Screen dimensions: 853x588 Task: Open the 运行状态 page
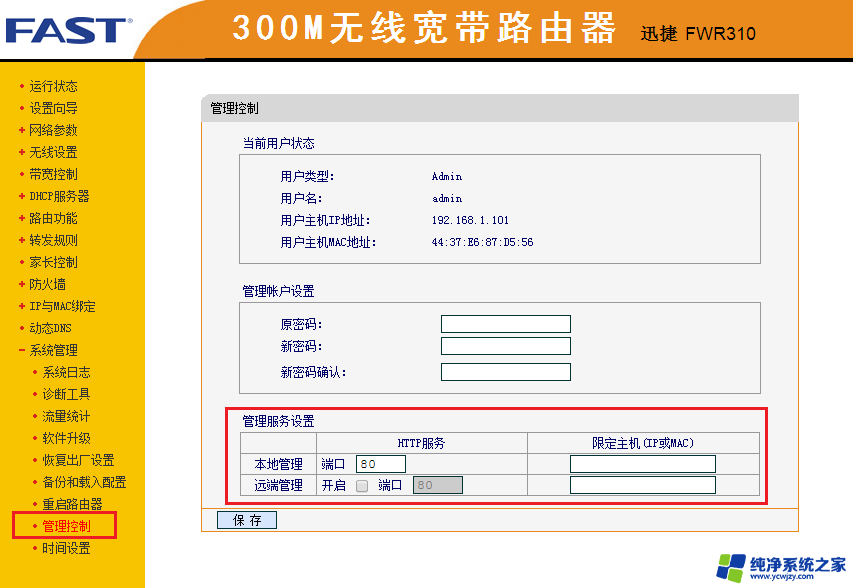click(x=52, y=86)
